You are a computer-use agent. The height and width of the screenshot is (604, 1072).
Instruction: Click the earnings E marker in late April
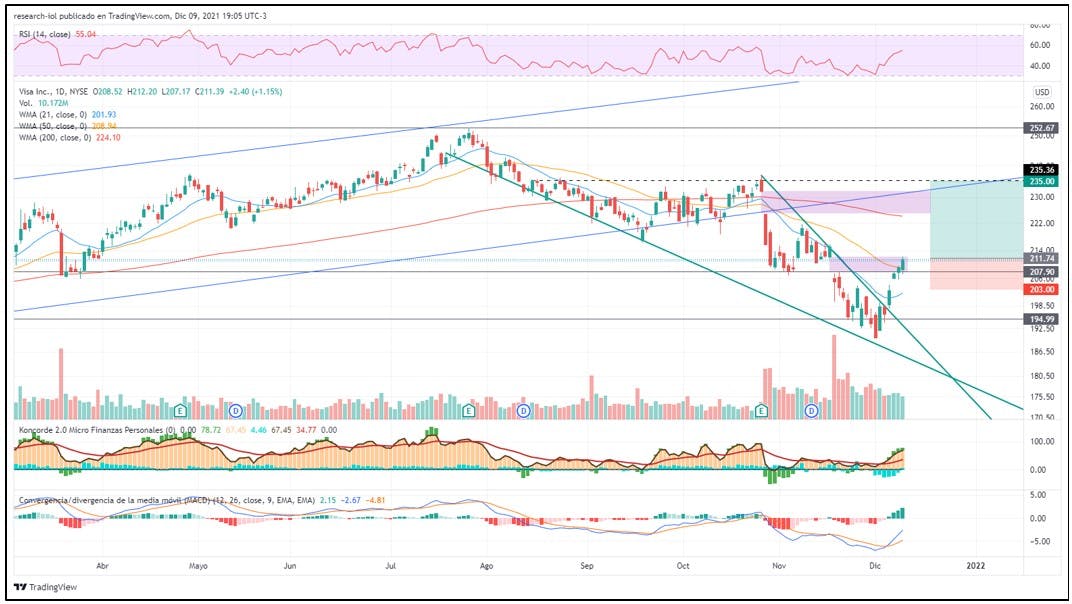(180, 411)
